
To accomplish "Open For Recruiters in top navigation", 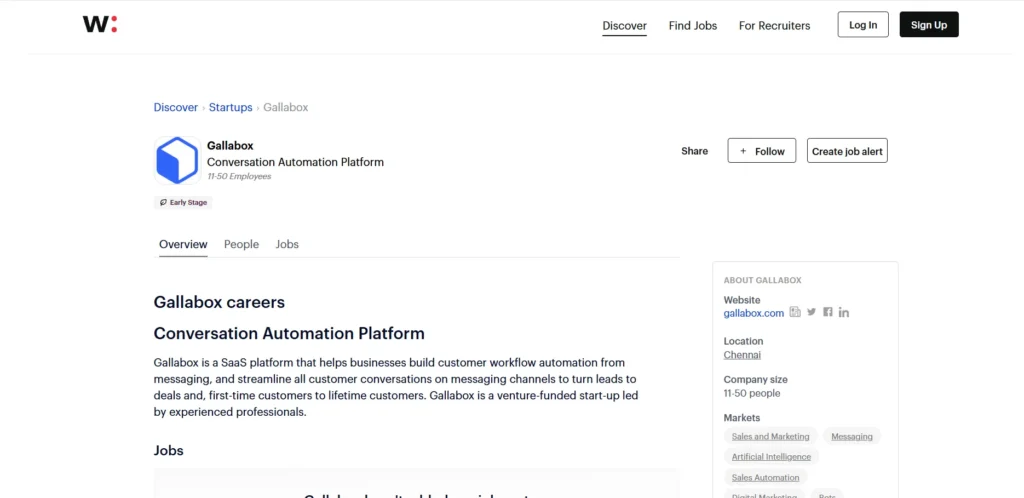I will [775, 25].
